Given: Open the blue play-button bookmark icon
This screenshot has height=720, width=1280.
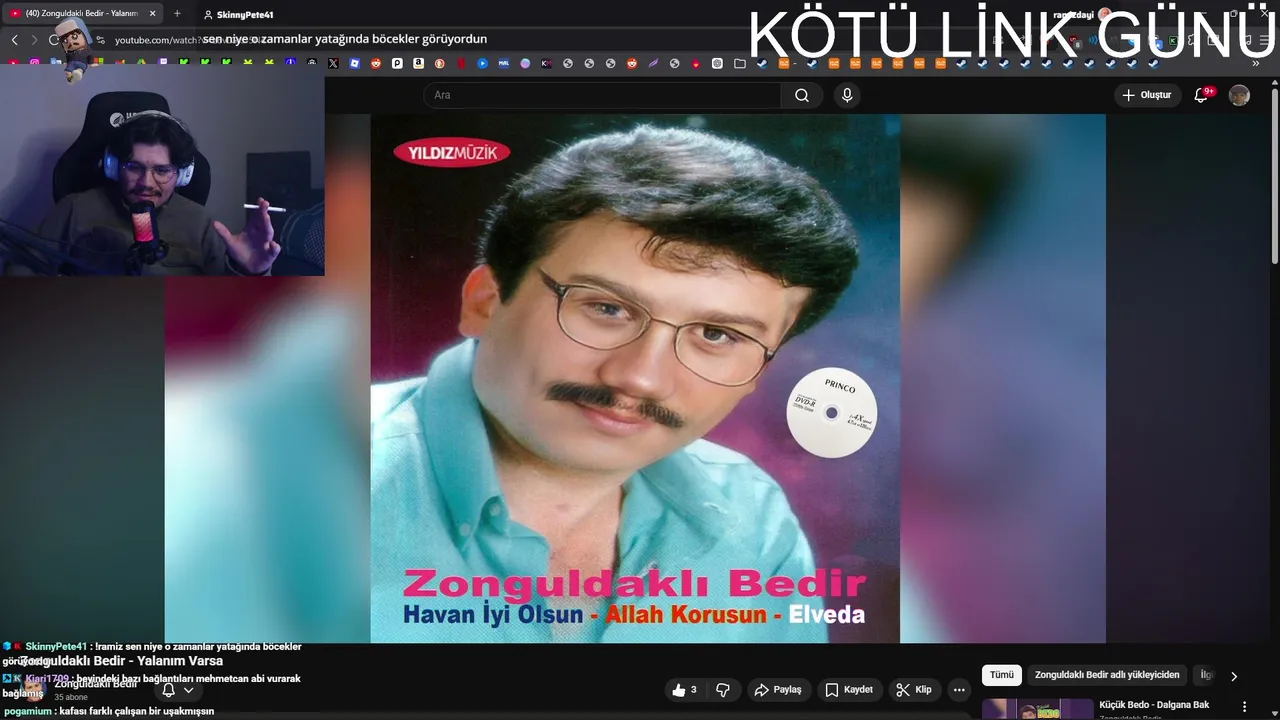Looking at the screenshot, I should (482, 63).
